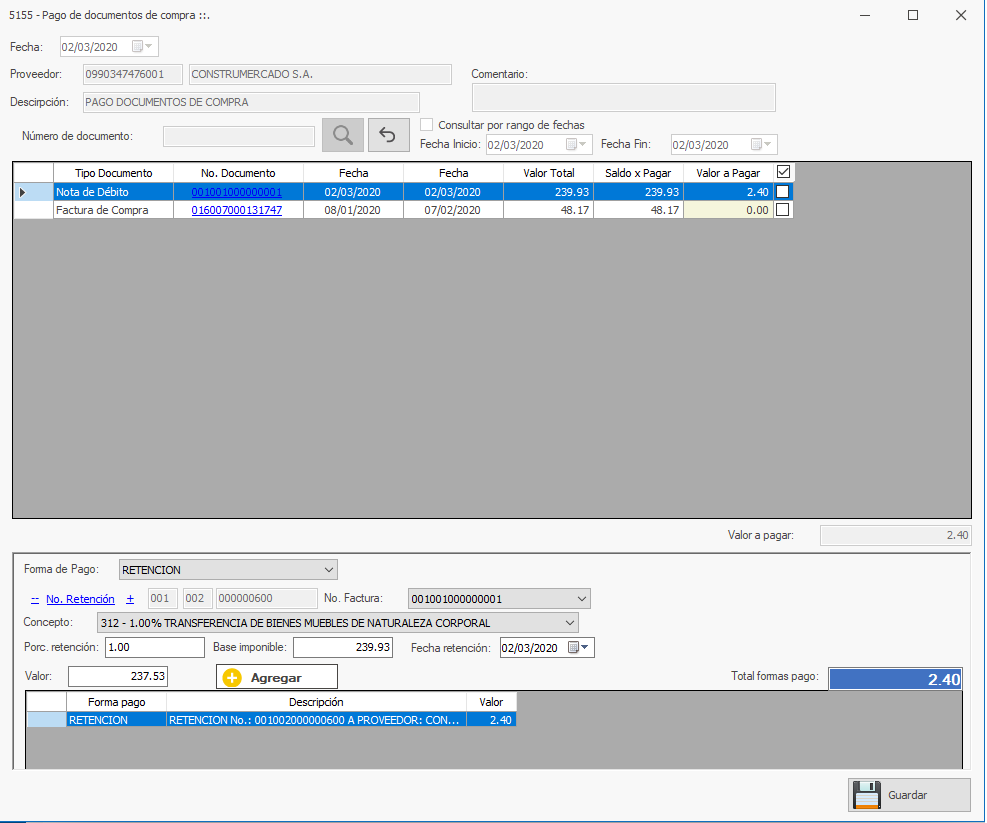Click the yellow plus Agregar button

pos(276,677)
